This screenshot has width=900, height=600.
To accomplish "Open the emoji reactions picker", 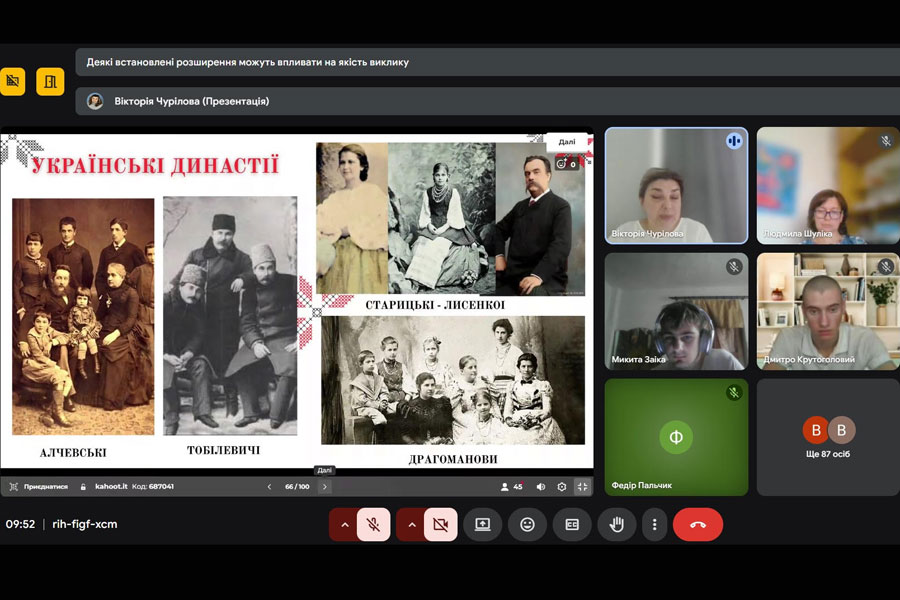I will coord(527,524).
